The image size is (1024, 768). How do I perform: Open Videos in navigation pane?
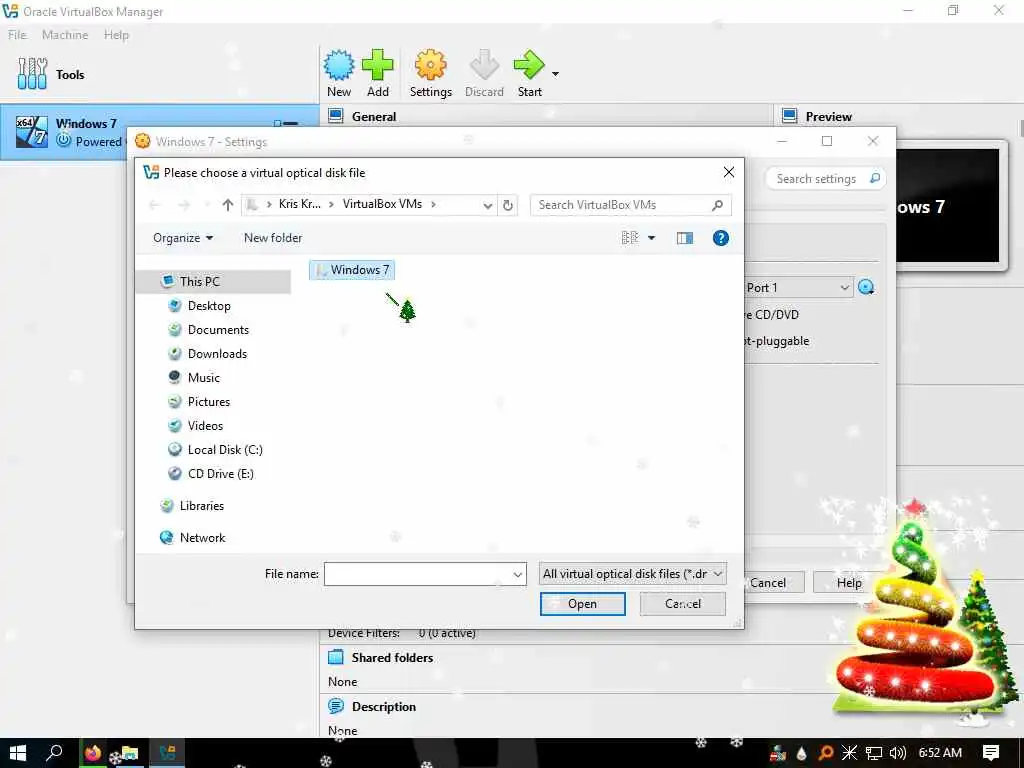click(205, 425)
